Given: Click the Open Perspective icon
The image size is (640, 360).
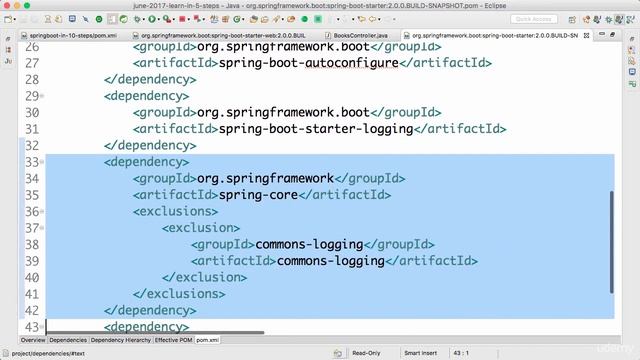Looking at the screenshot, I should point(572,19).
